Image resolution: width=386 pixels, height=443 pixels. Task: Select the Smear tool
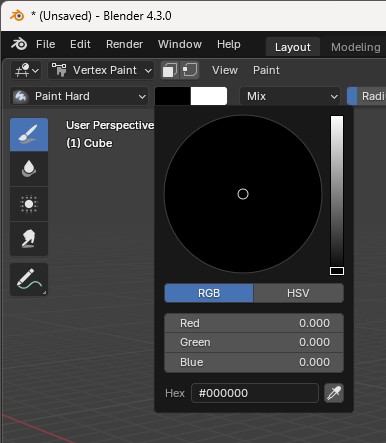pos(29,239)
